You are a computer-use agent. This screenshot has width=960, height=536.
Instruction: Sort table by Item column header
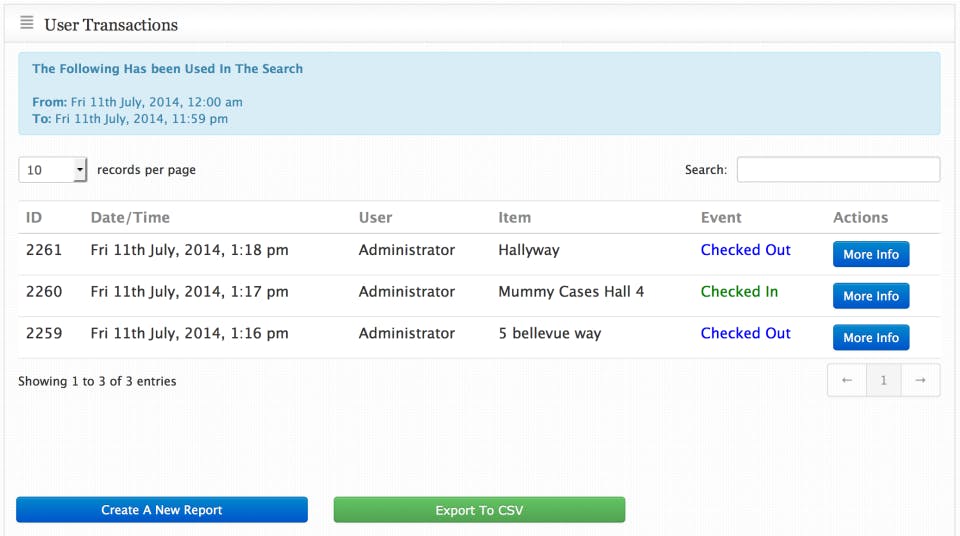click(x=514, y=217)
